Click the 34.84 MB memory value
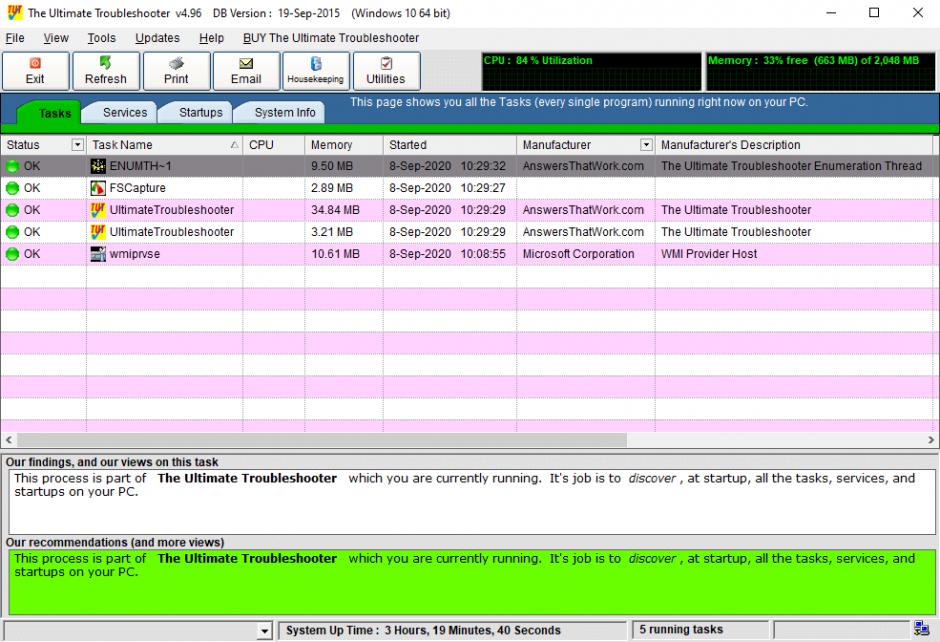The width and height of the screenshot is (940, 642). (x=335, y=210)
